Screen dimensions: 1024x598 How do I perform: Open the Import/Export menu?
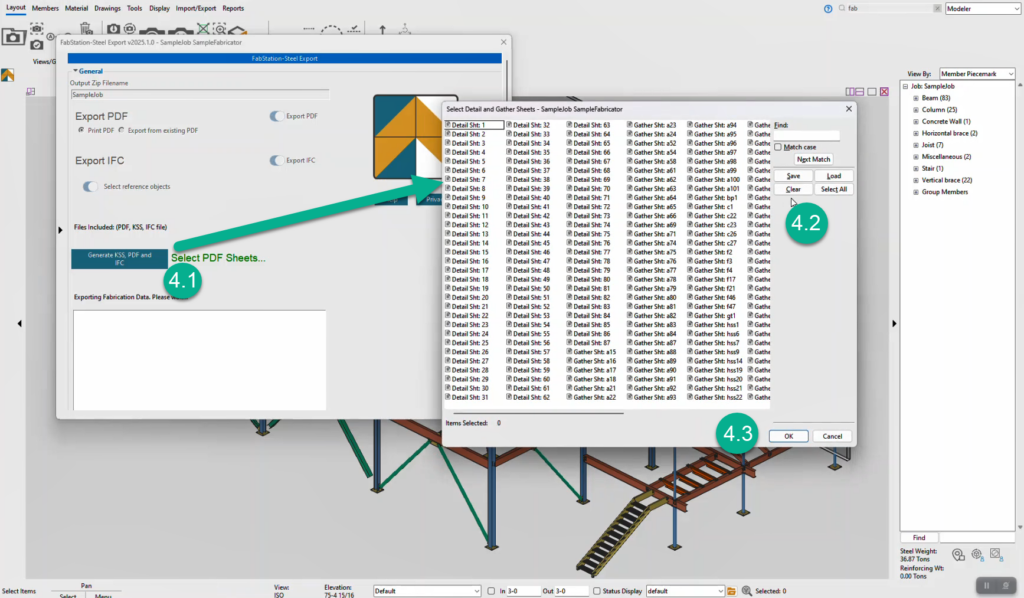[197, 7]
